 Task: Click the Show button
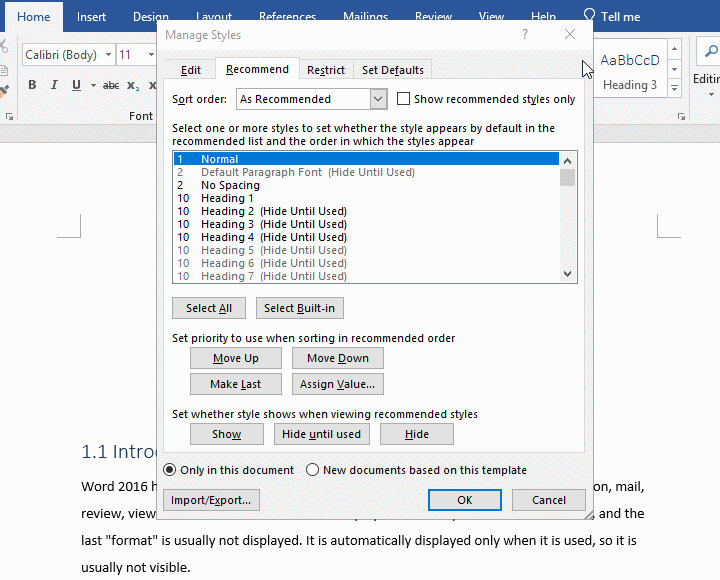coord(227,434)
